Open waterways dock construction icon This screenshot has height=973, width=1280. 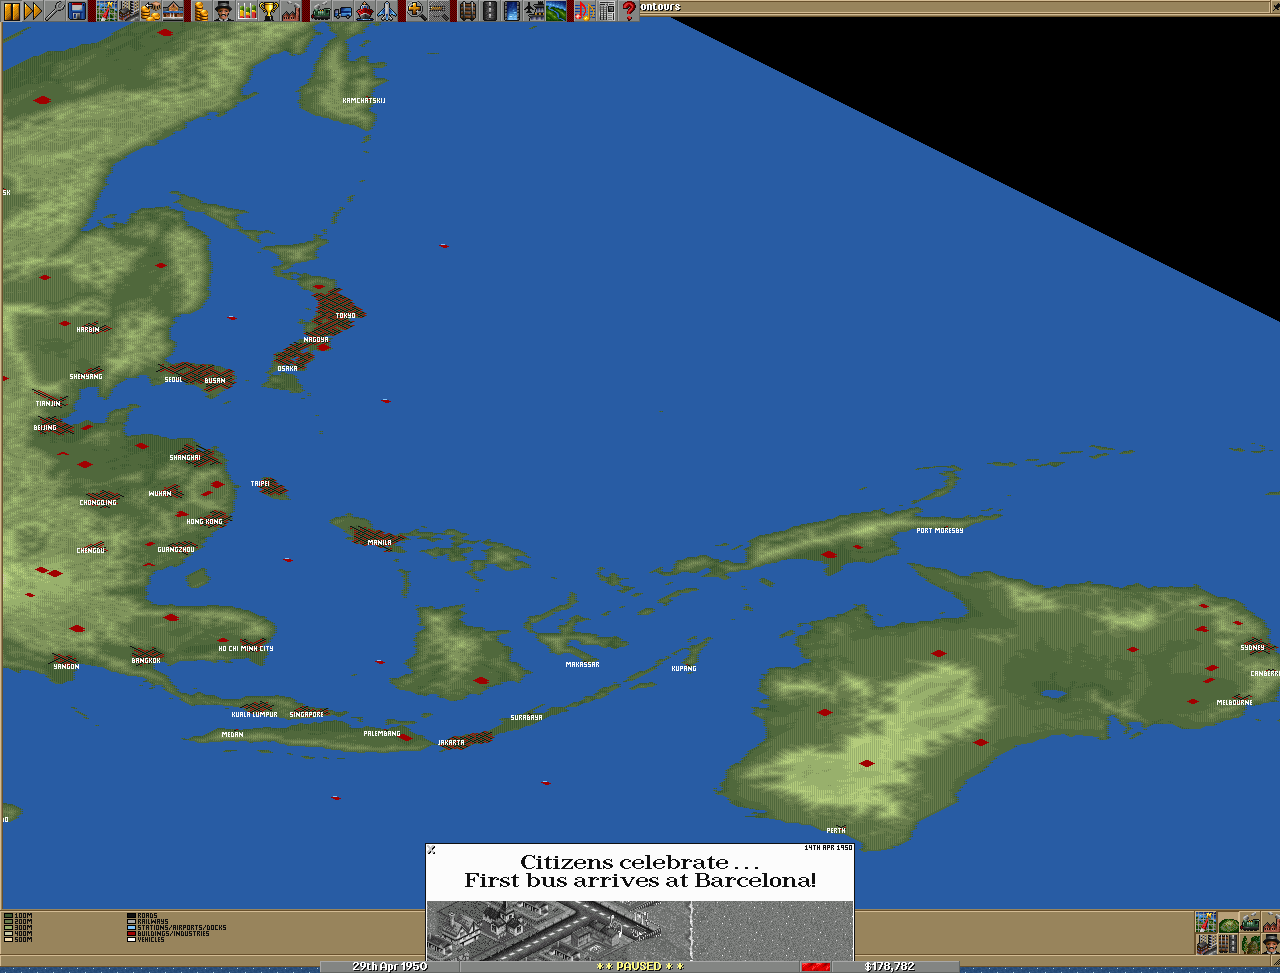tap(512, 11)
